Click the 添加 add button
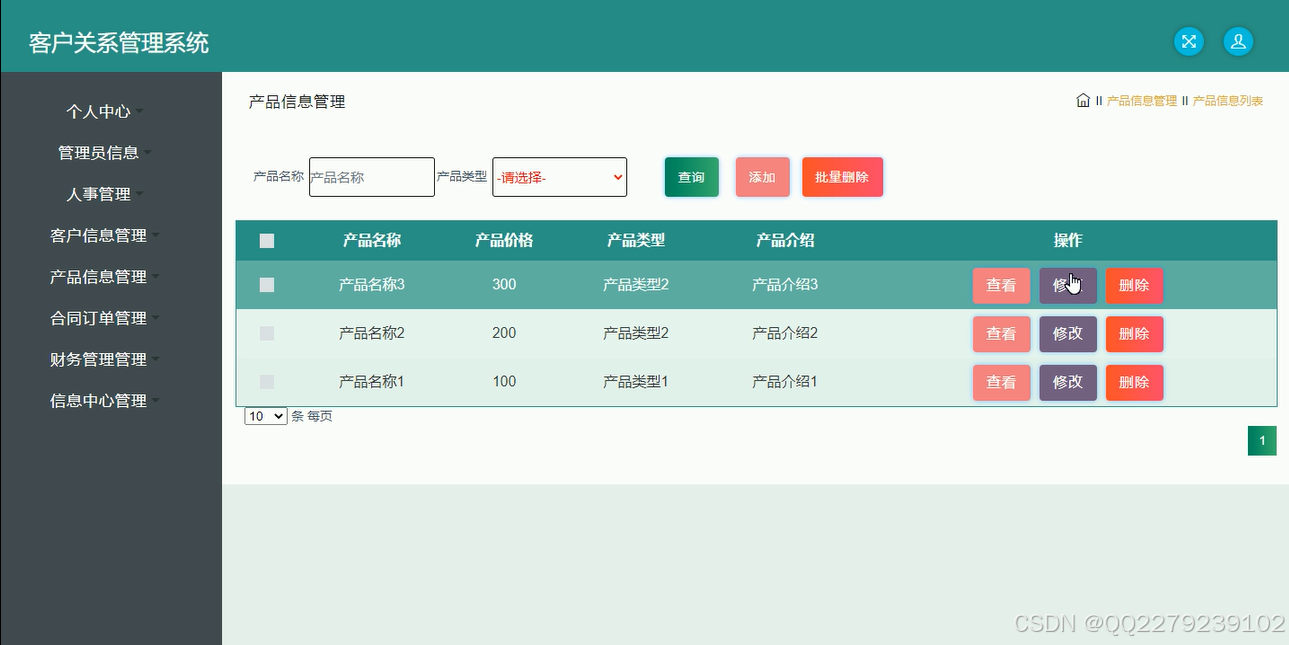Viewport: 1289px width, 645px height. [x=762, y=177]
